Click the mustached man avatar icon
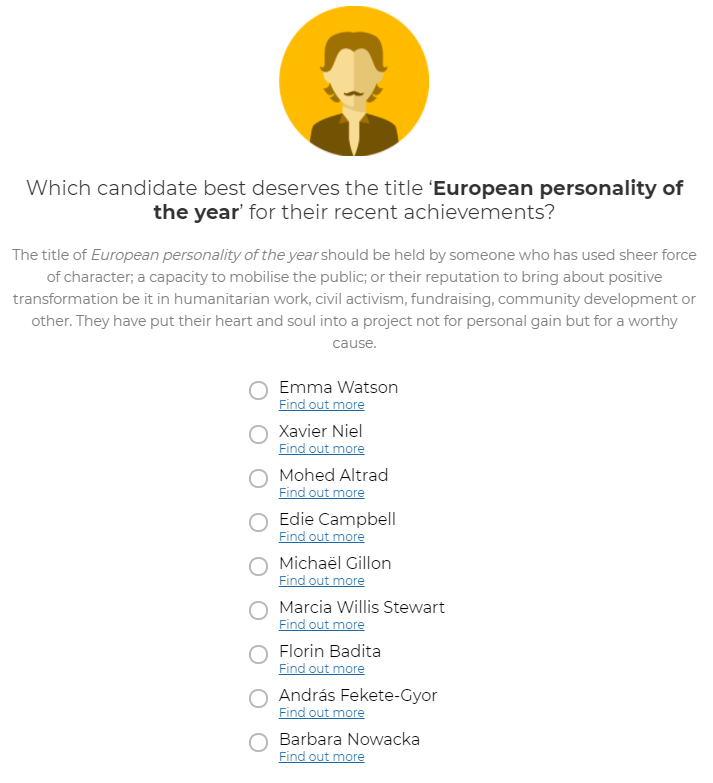 click(354, 82)
